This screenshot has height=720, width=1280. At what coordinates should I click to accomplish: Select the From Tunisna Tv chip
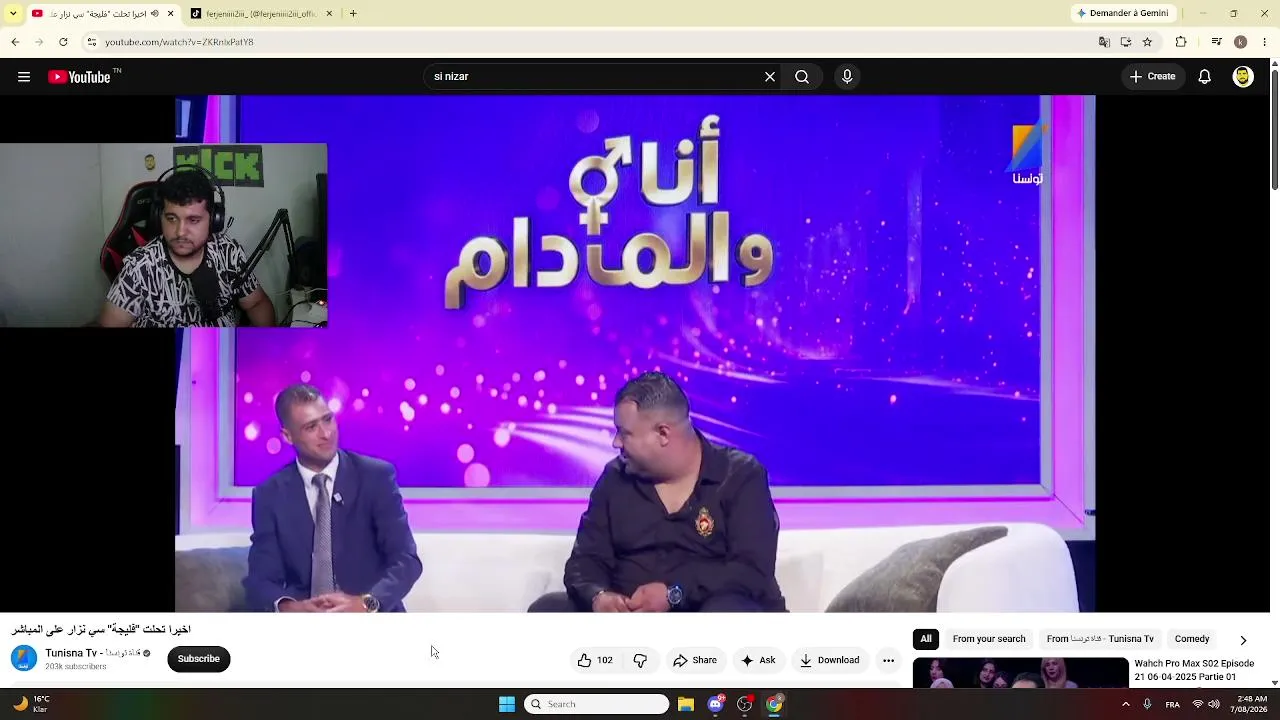[x=1100, y=639]
